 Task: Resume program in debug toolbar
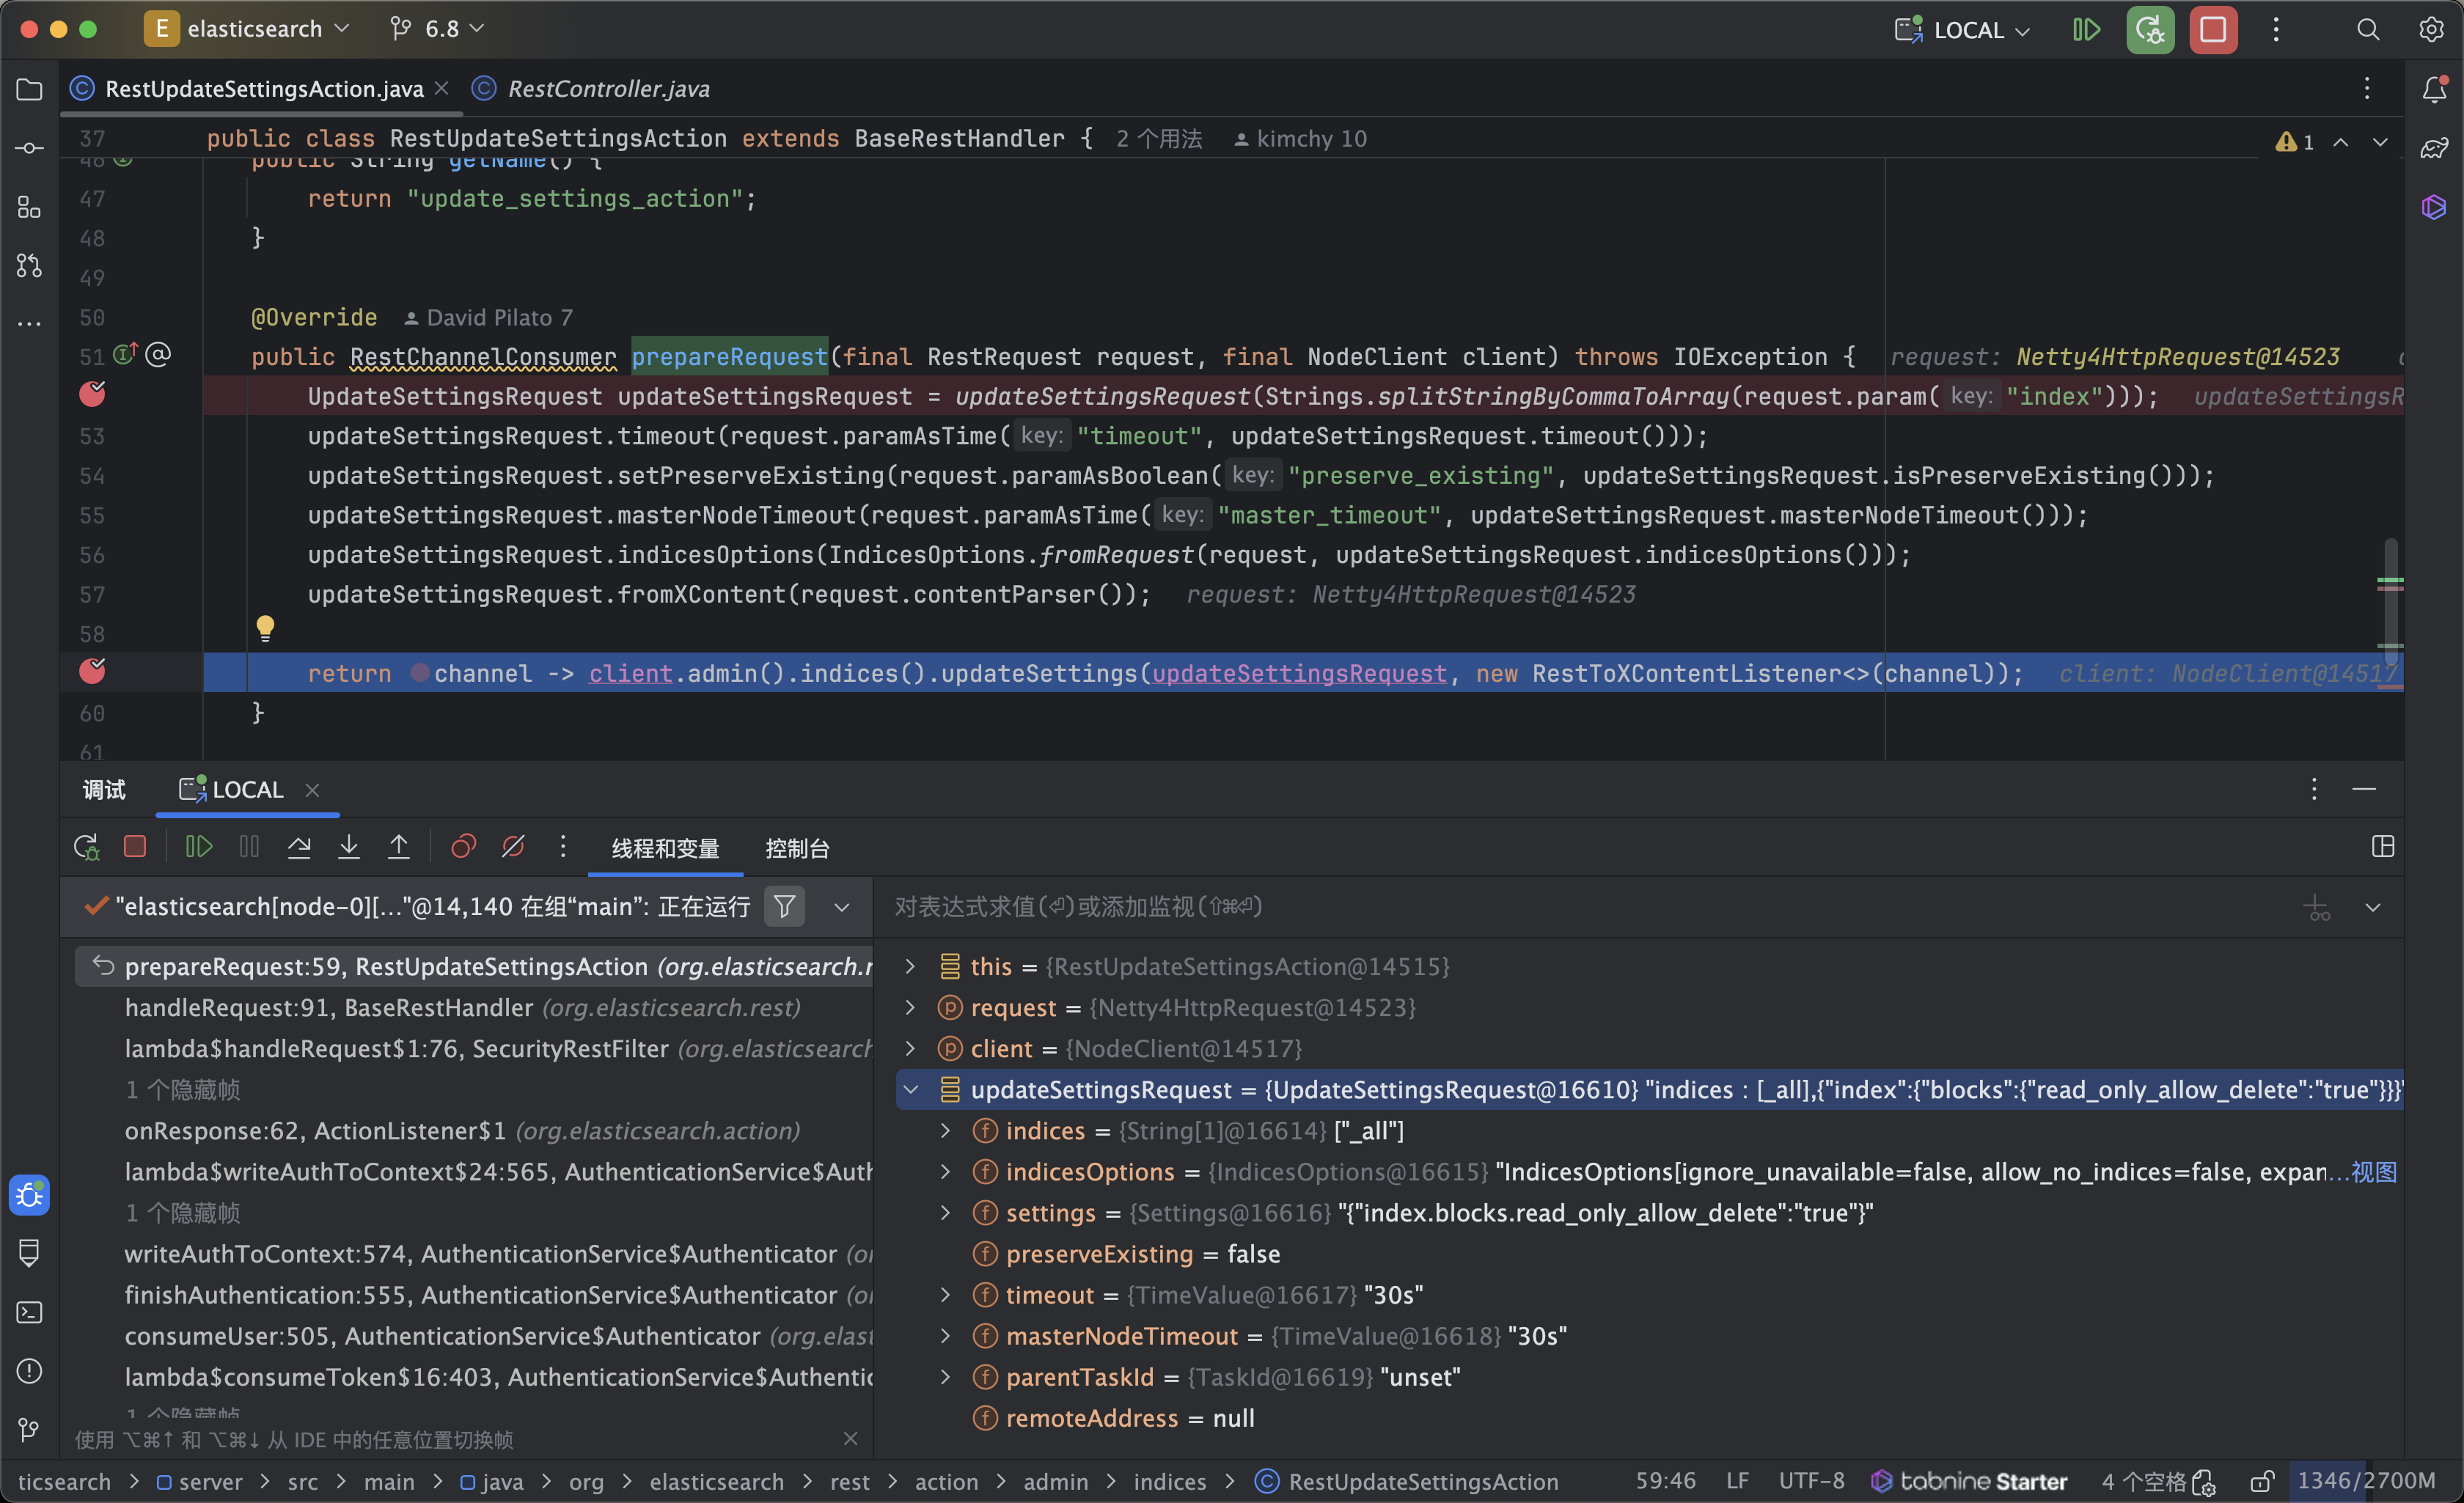(199, 847)
